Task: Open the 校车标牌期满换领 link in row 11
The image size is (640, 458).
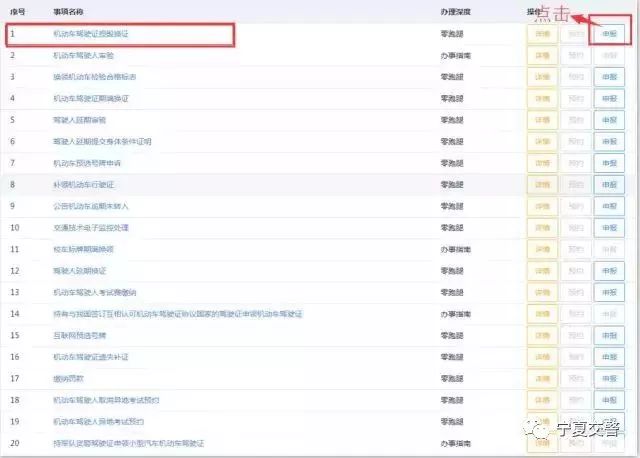Action: [83, 249]
